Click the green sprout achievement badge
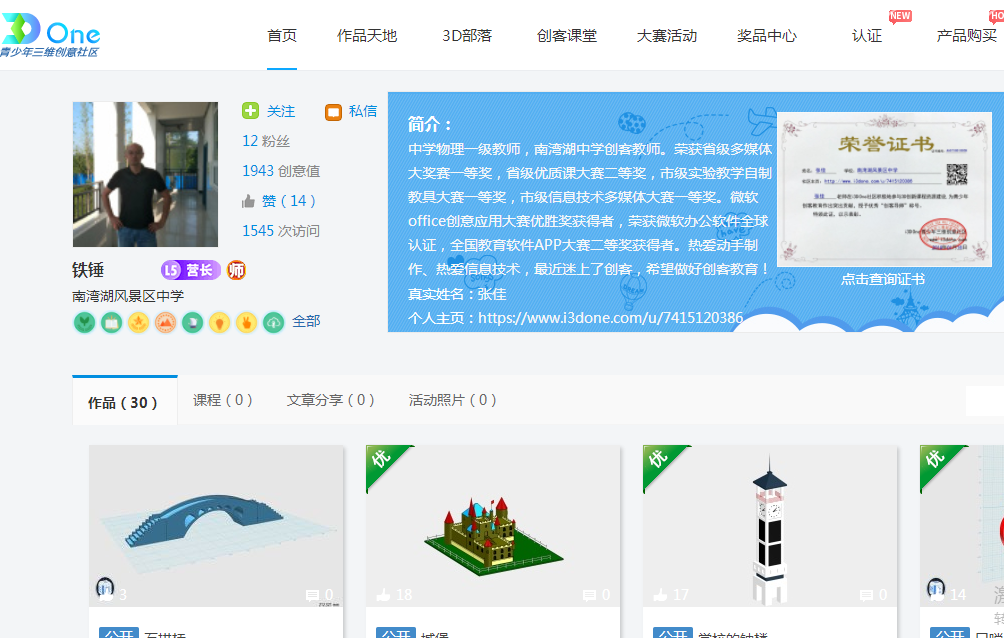The image size is (1004, 638). [84, 322]
